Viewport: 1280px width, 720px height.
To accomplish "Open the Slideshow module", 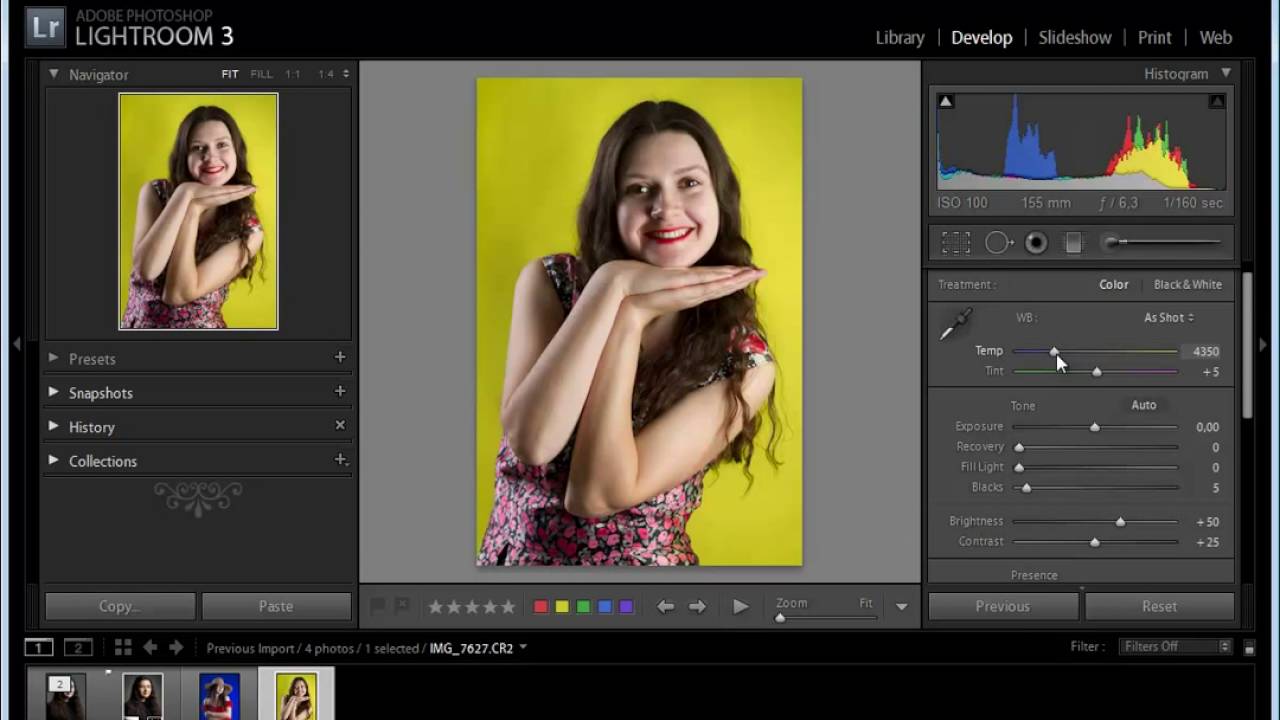I will (1074, 37).
